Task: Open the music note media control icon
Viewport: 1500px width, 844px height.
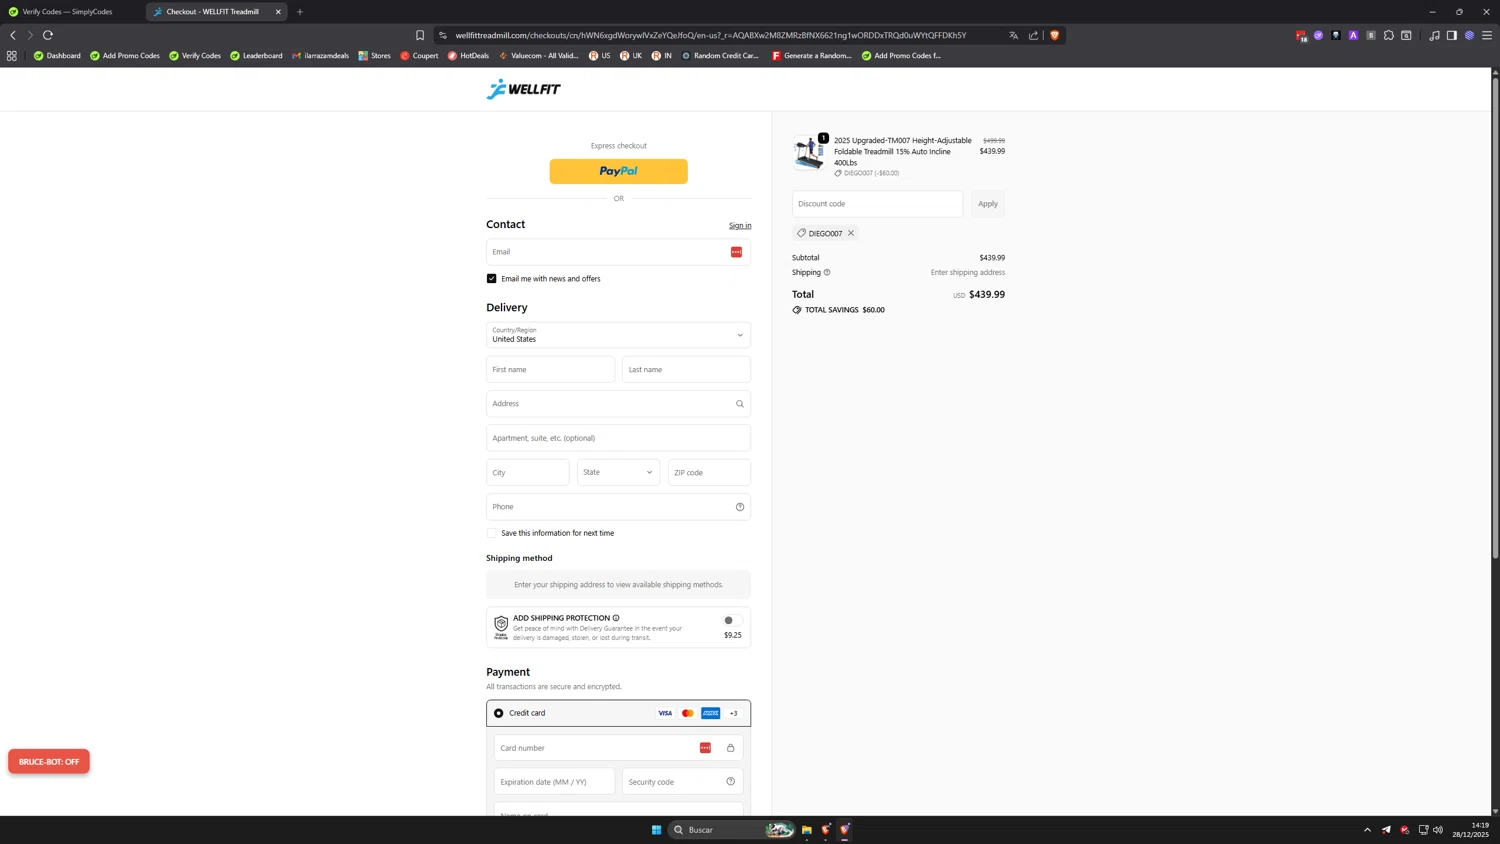Action: pyautogui.click(x=1434, y=35)
